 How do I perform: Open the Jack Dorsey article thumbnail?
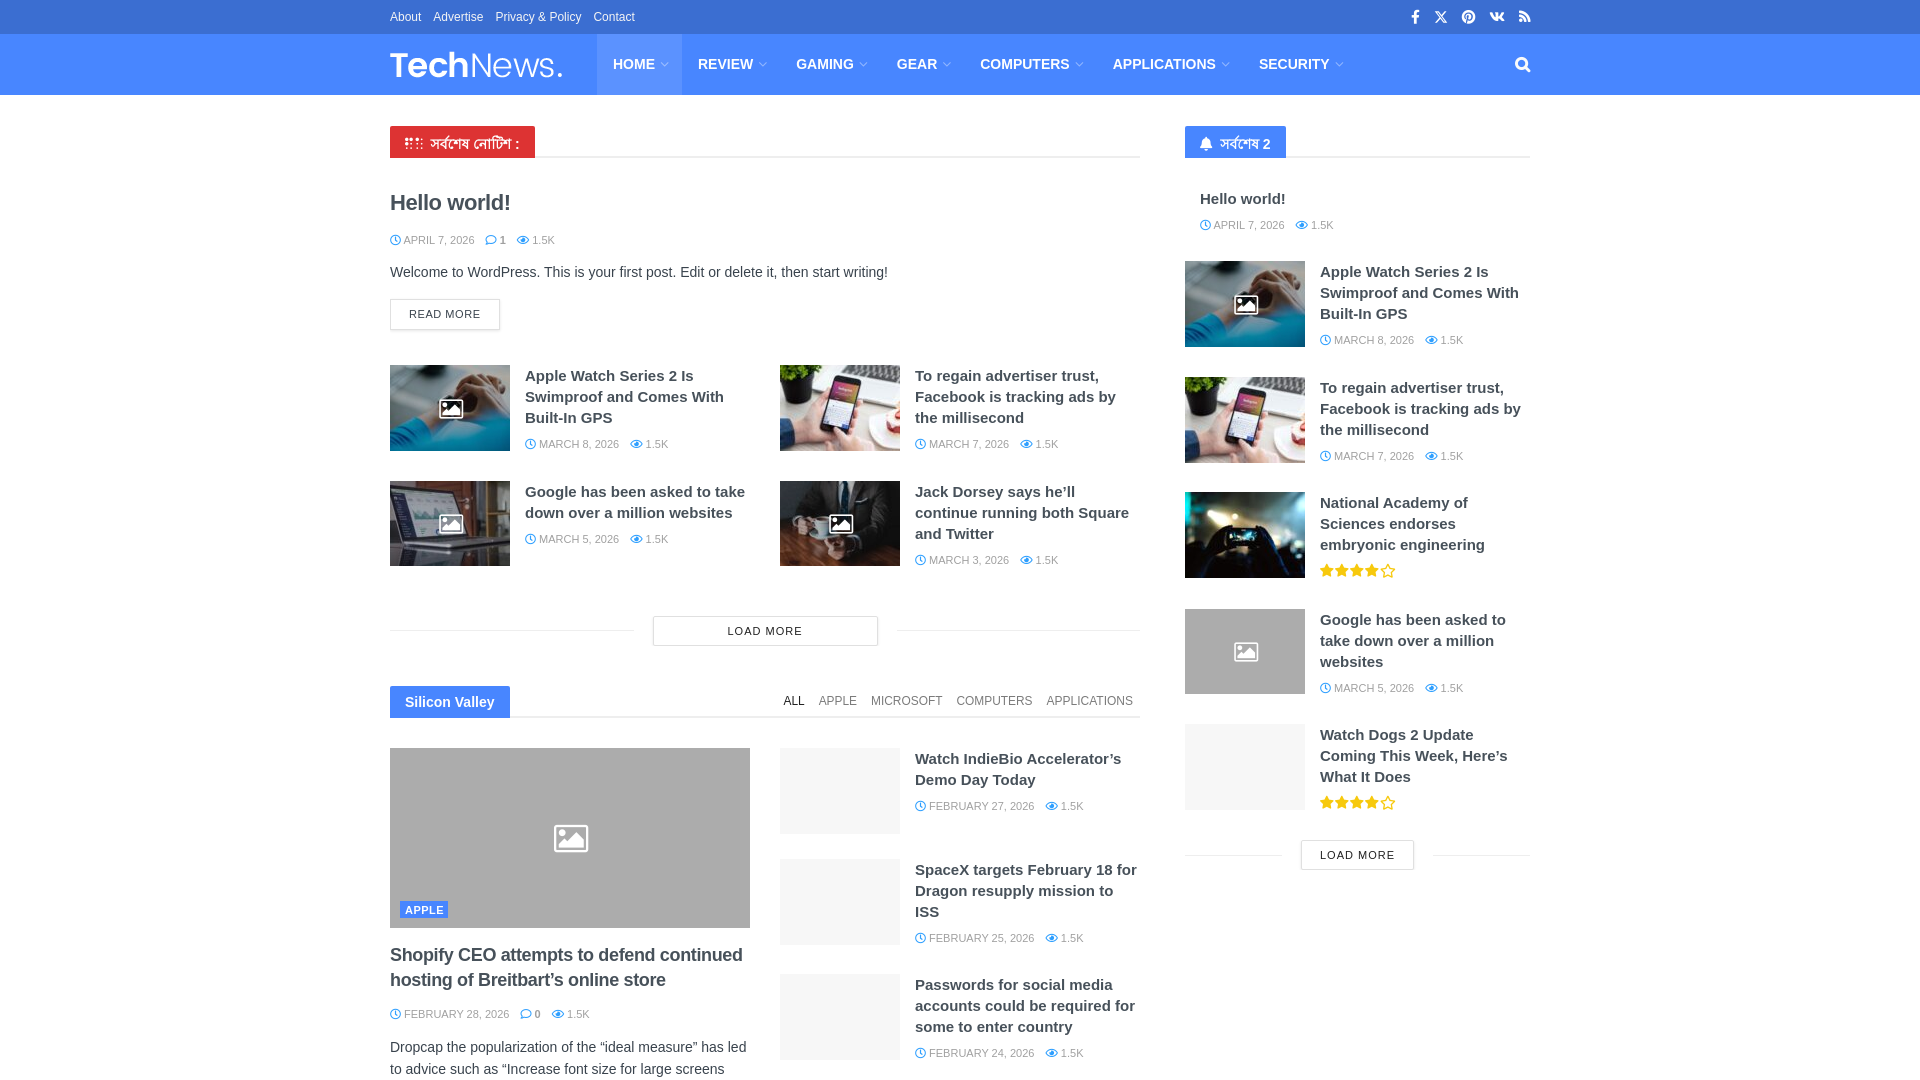pos(840,523)
